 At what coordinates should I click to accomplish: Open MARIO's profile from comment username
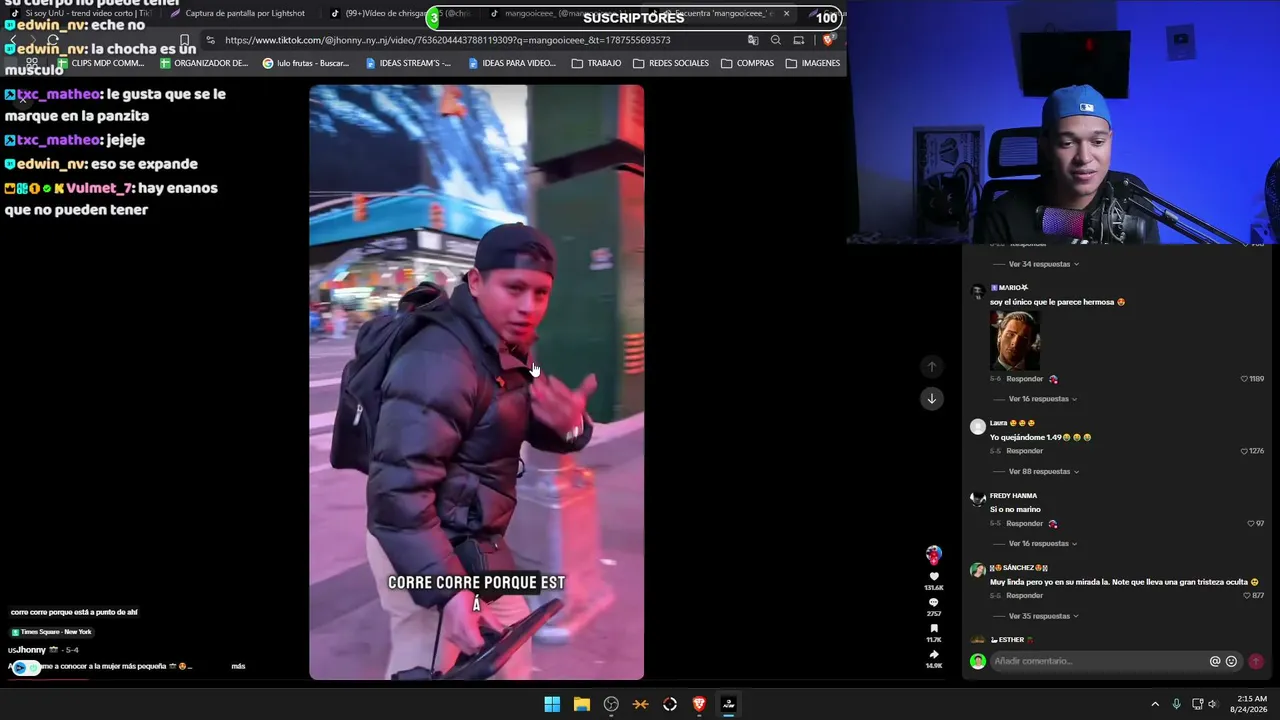click(1009, 288)
